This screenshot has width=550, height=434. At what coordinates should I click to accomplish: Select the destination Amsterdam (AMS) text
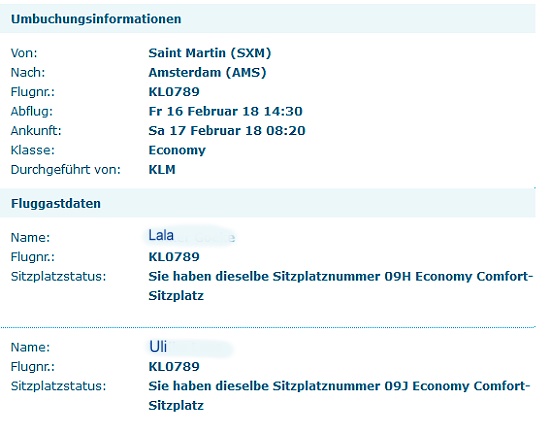click(x=207, y=73)
